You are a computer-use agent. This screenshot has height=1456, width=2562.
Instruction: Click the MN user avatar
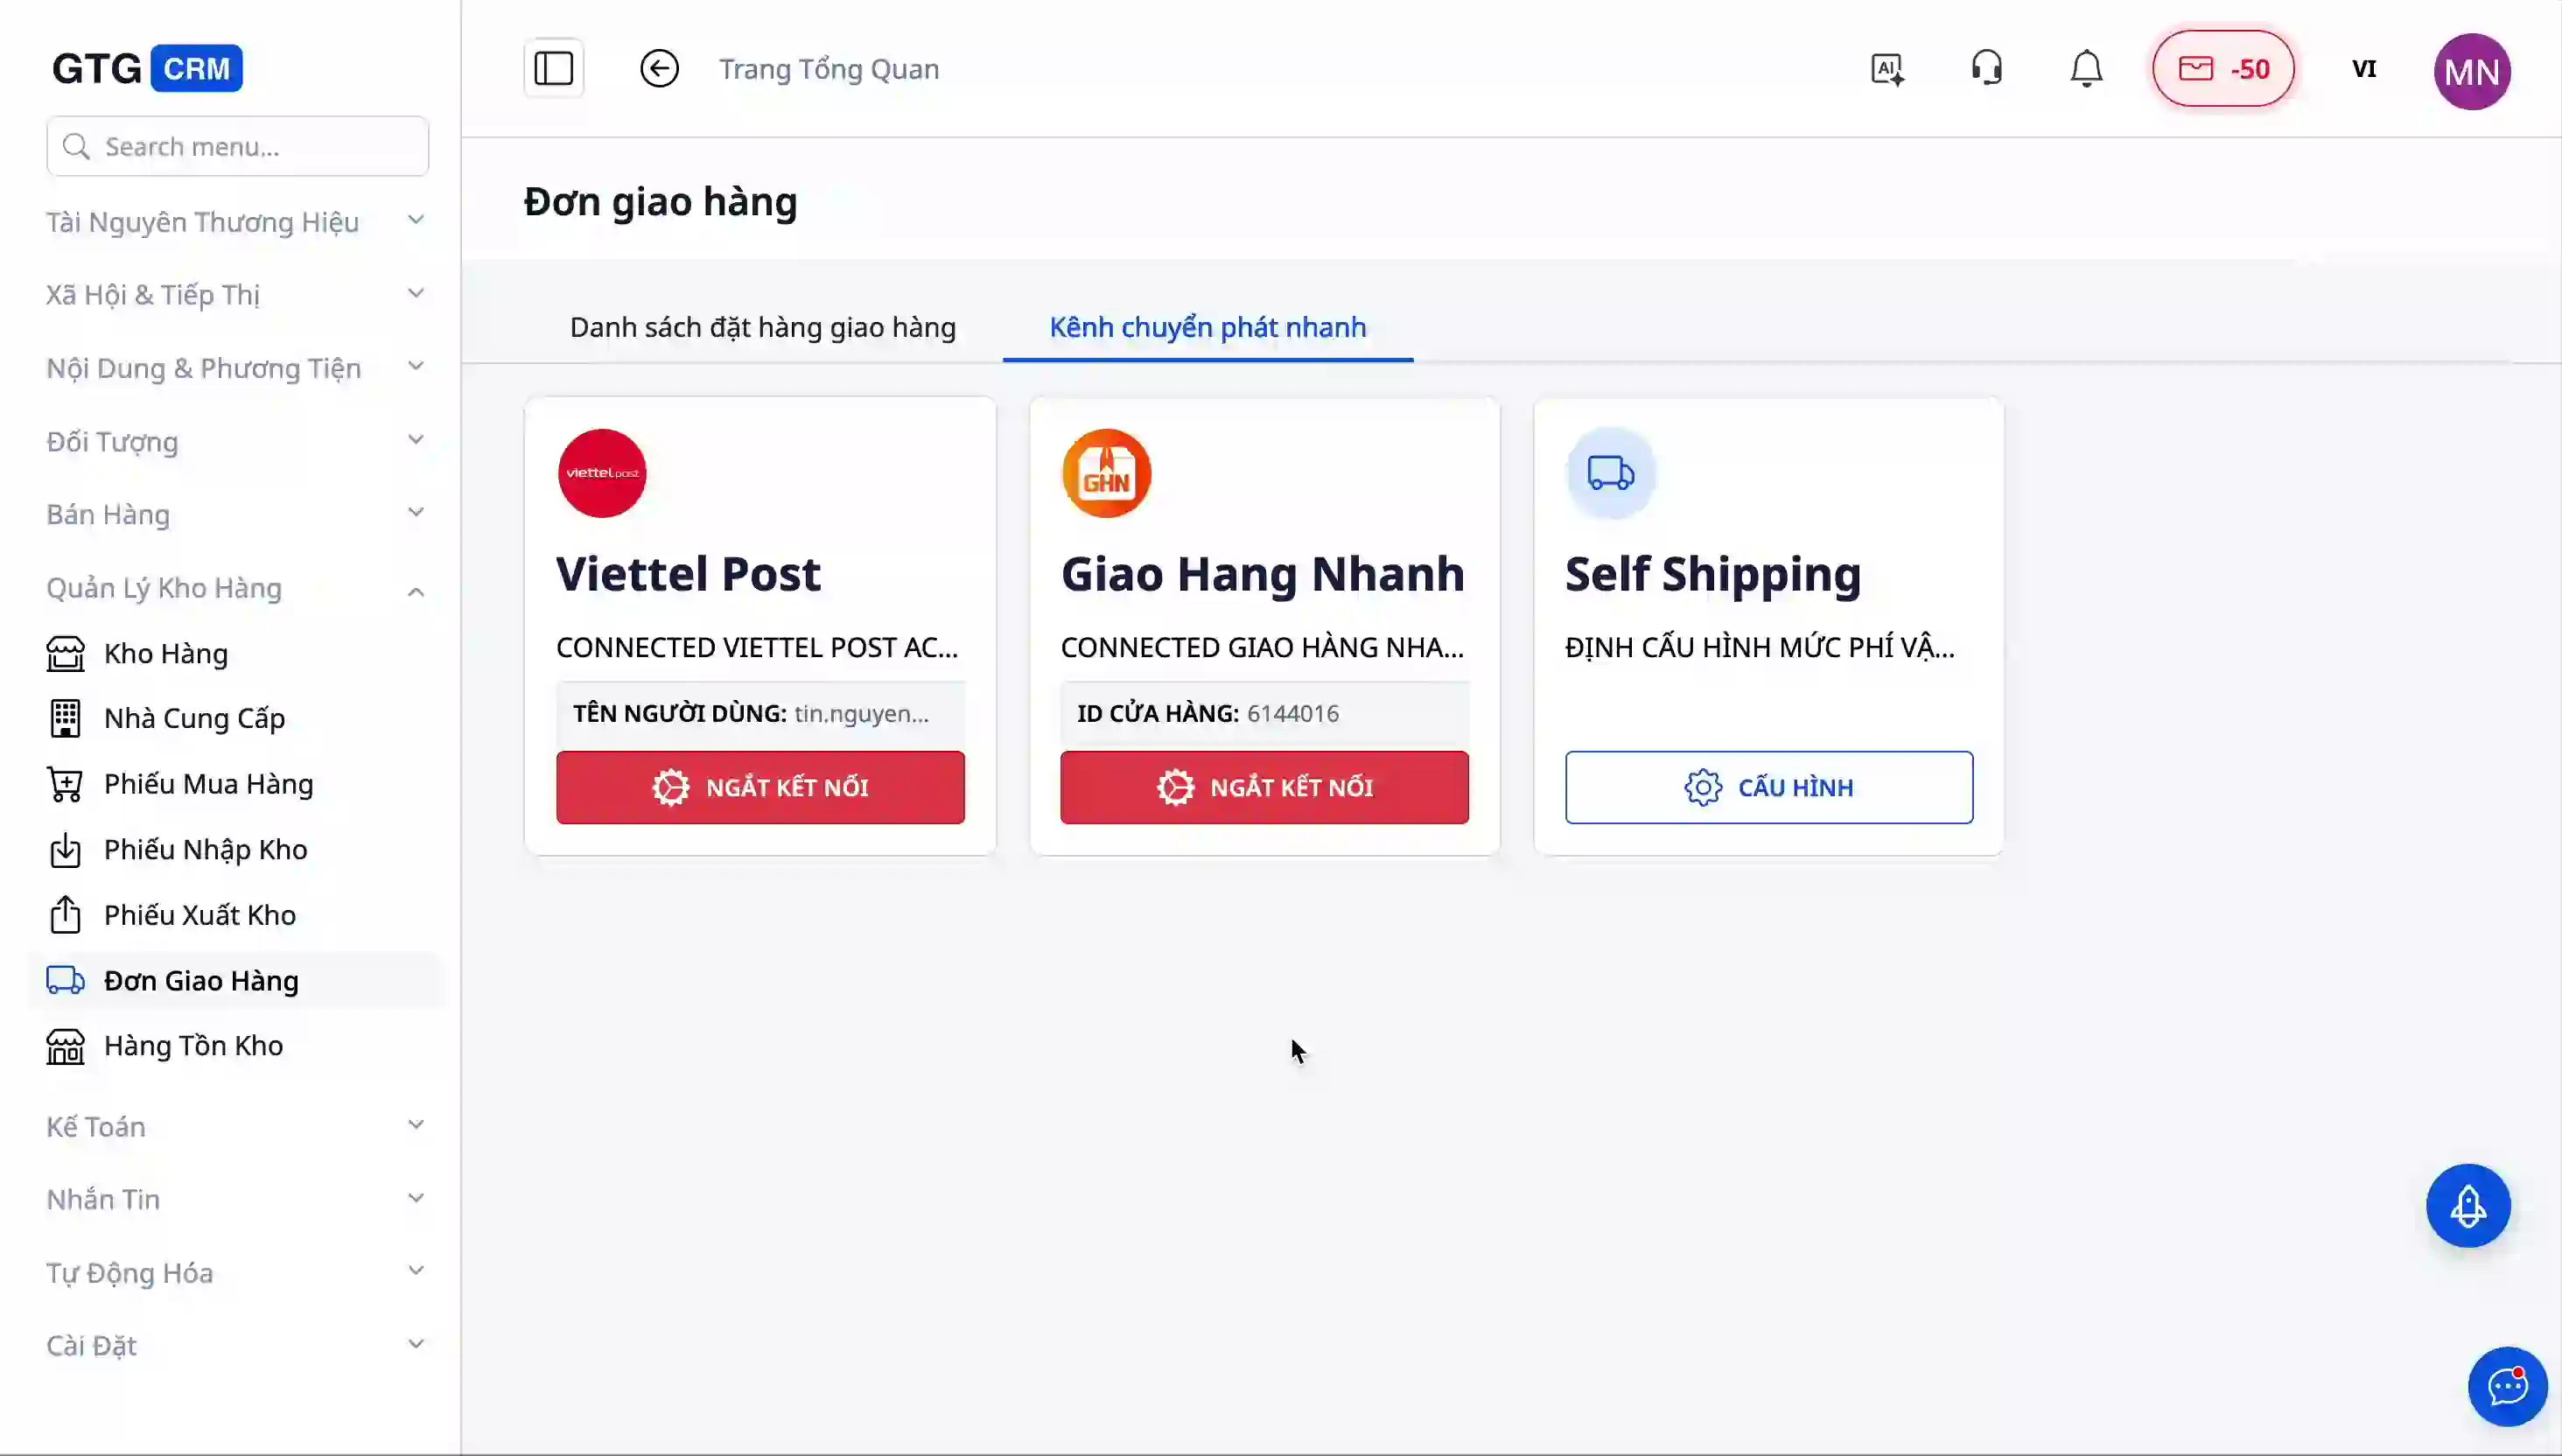coord(2472,71)
